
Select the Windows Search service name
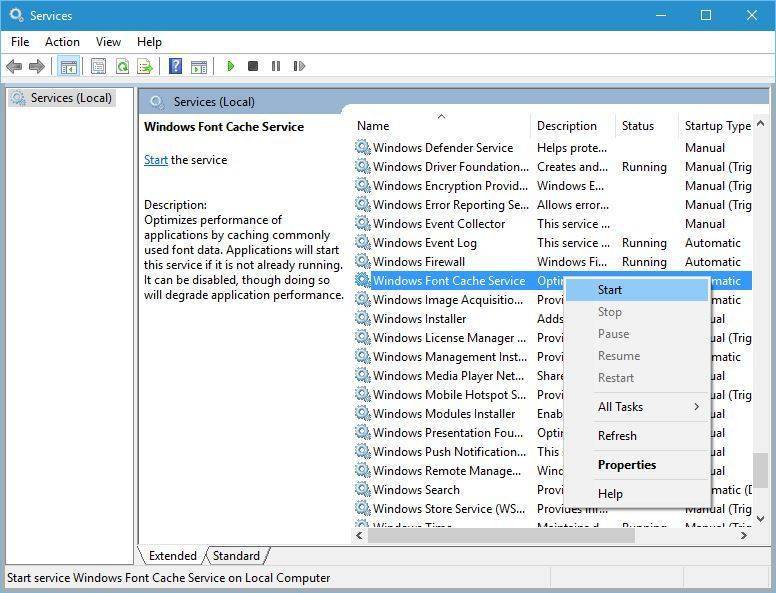[416, 490]
